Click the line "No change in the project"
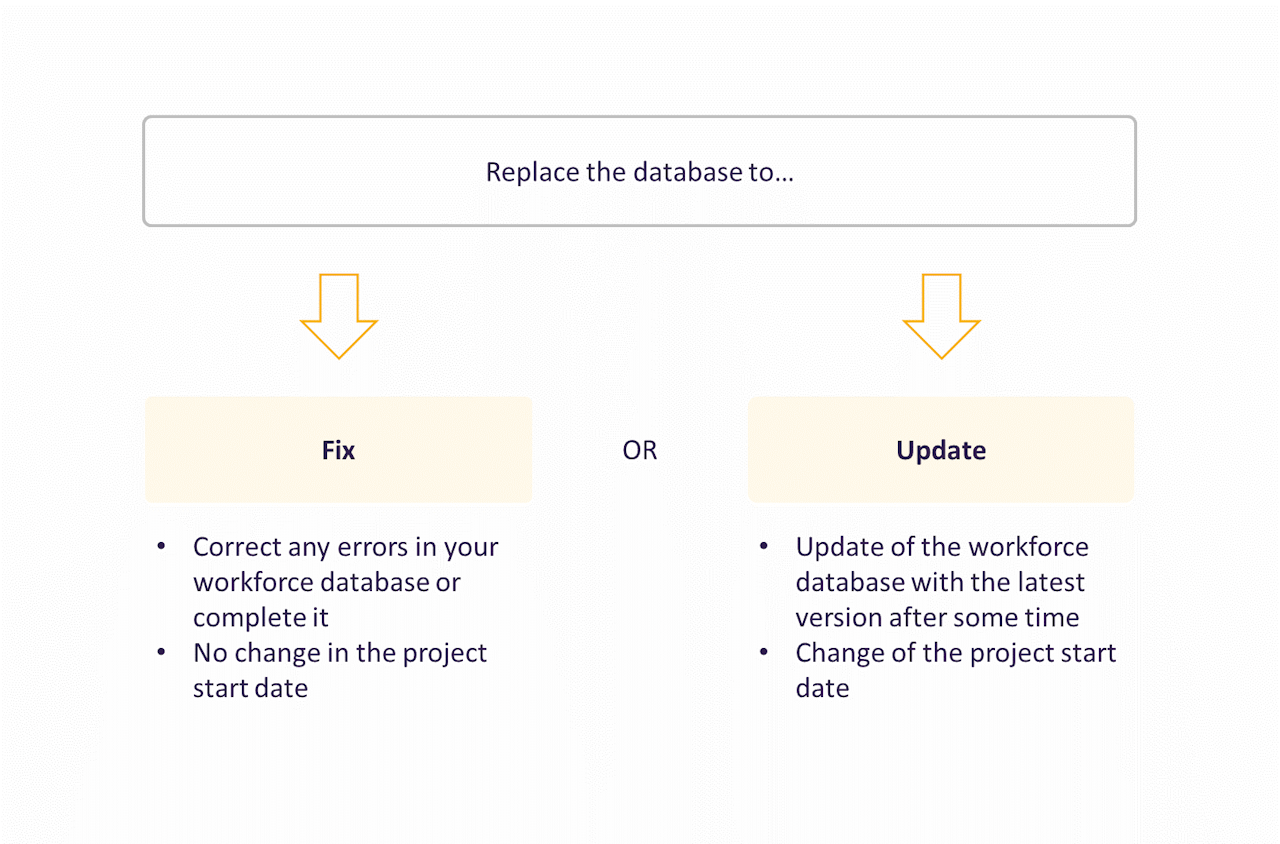Screen dimensions: 1280x844 340,653
